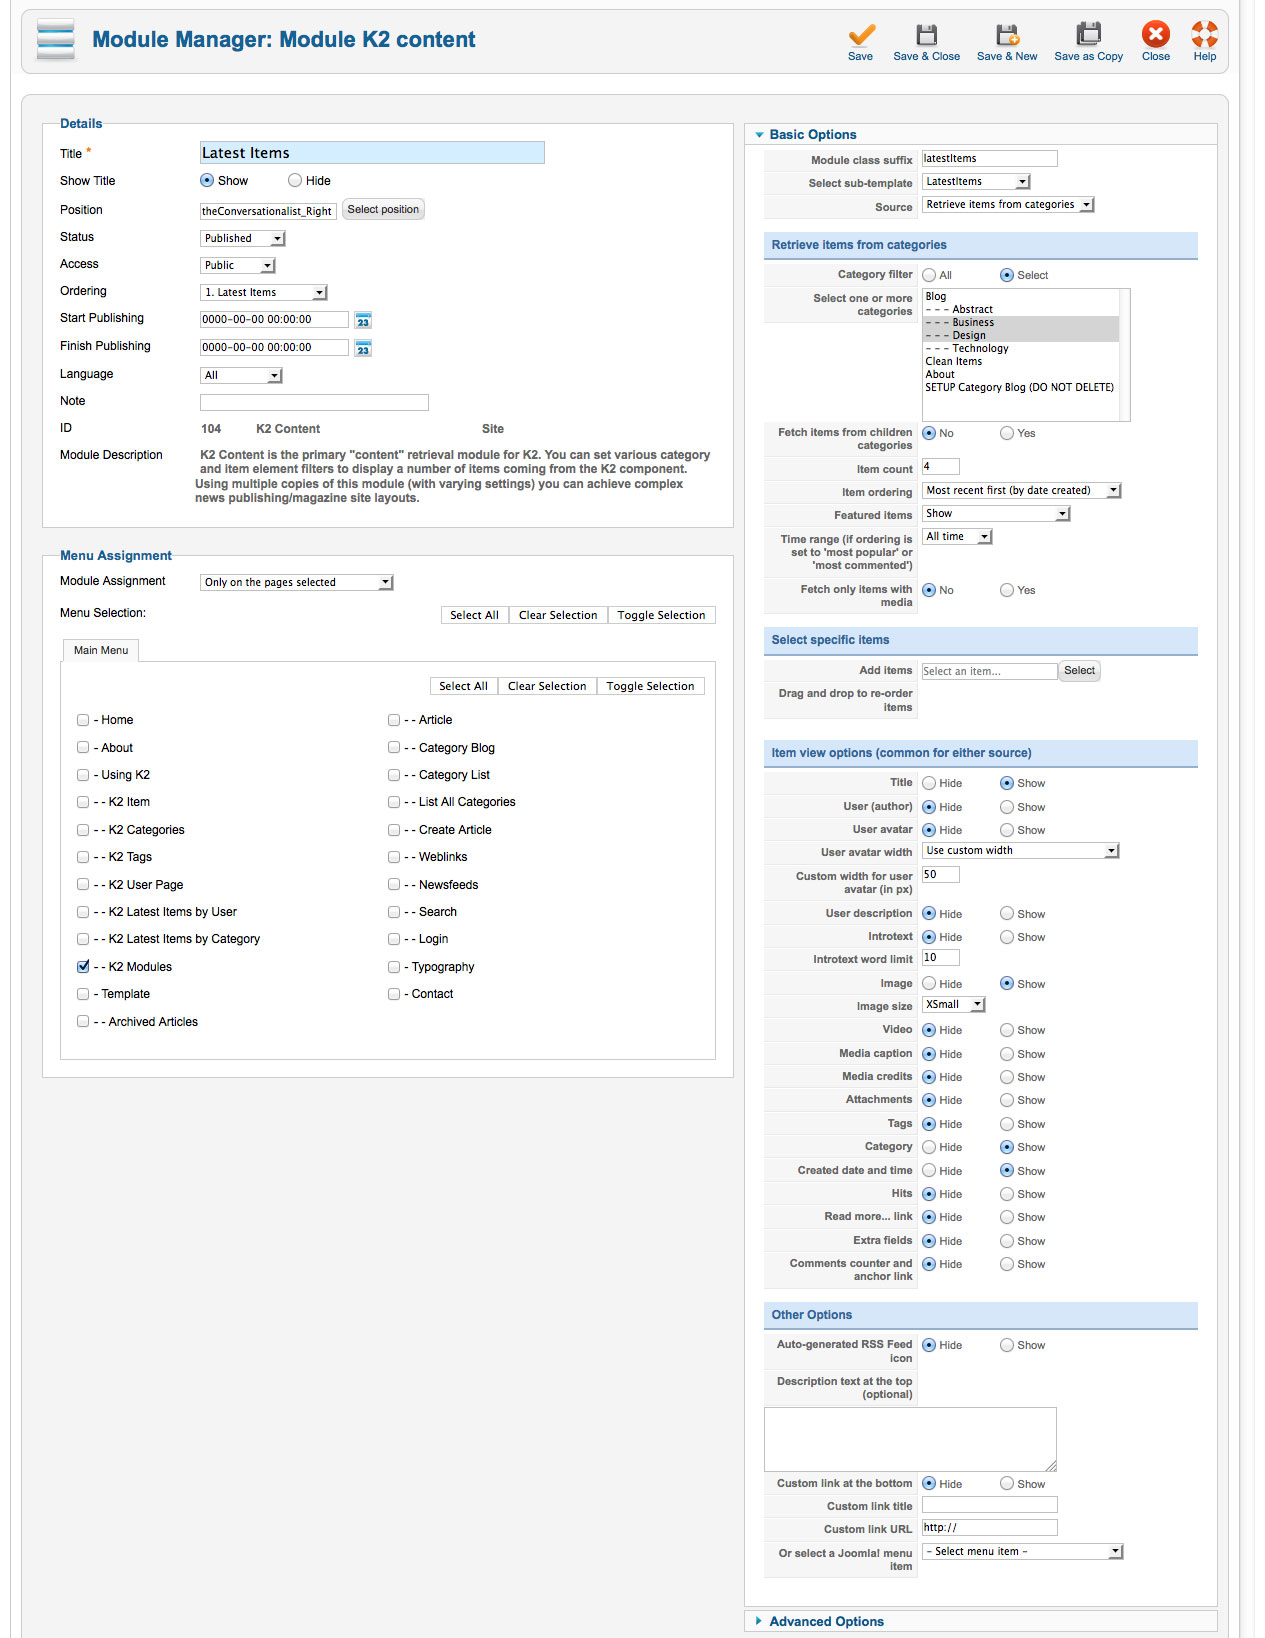Open the Language dropdown
This screenshot has height=1638, width=1265.
point(241,375)
